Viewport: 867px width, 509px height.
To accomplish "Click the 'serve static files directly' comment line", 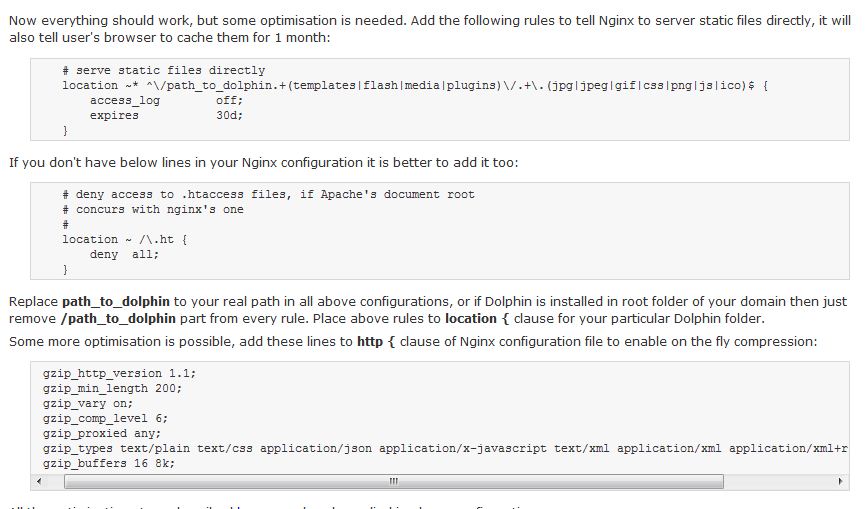I will click(164, 71).
